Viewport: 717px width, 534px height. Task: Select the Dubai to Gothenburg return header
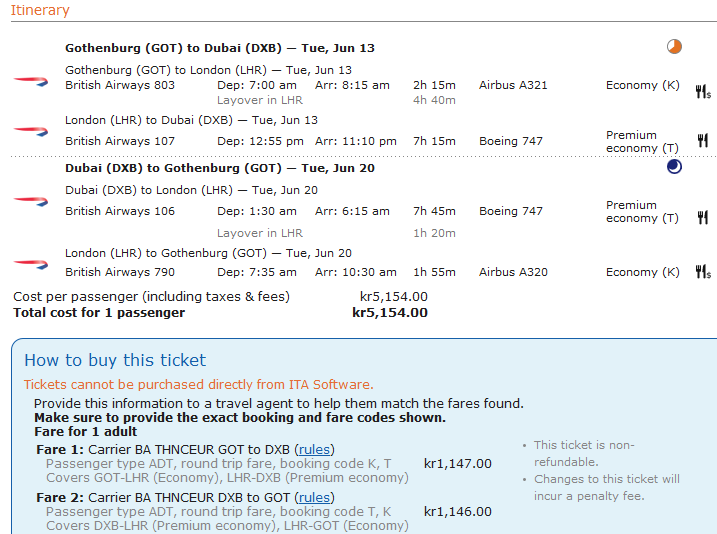tap(220, 168)
